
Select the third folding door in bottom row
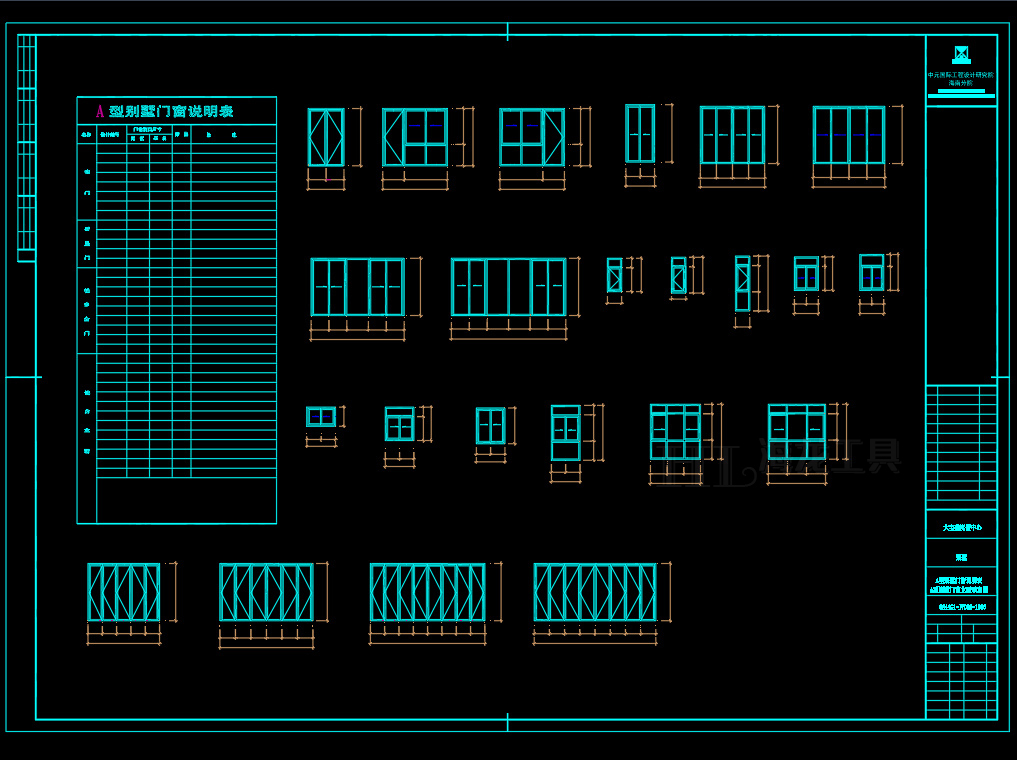point(427,592)
